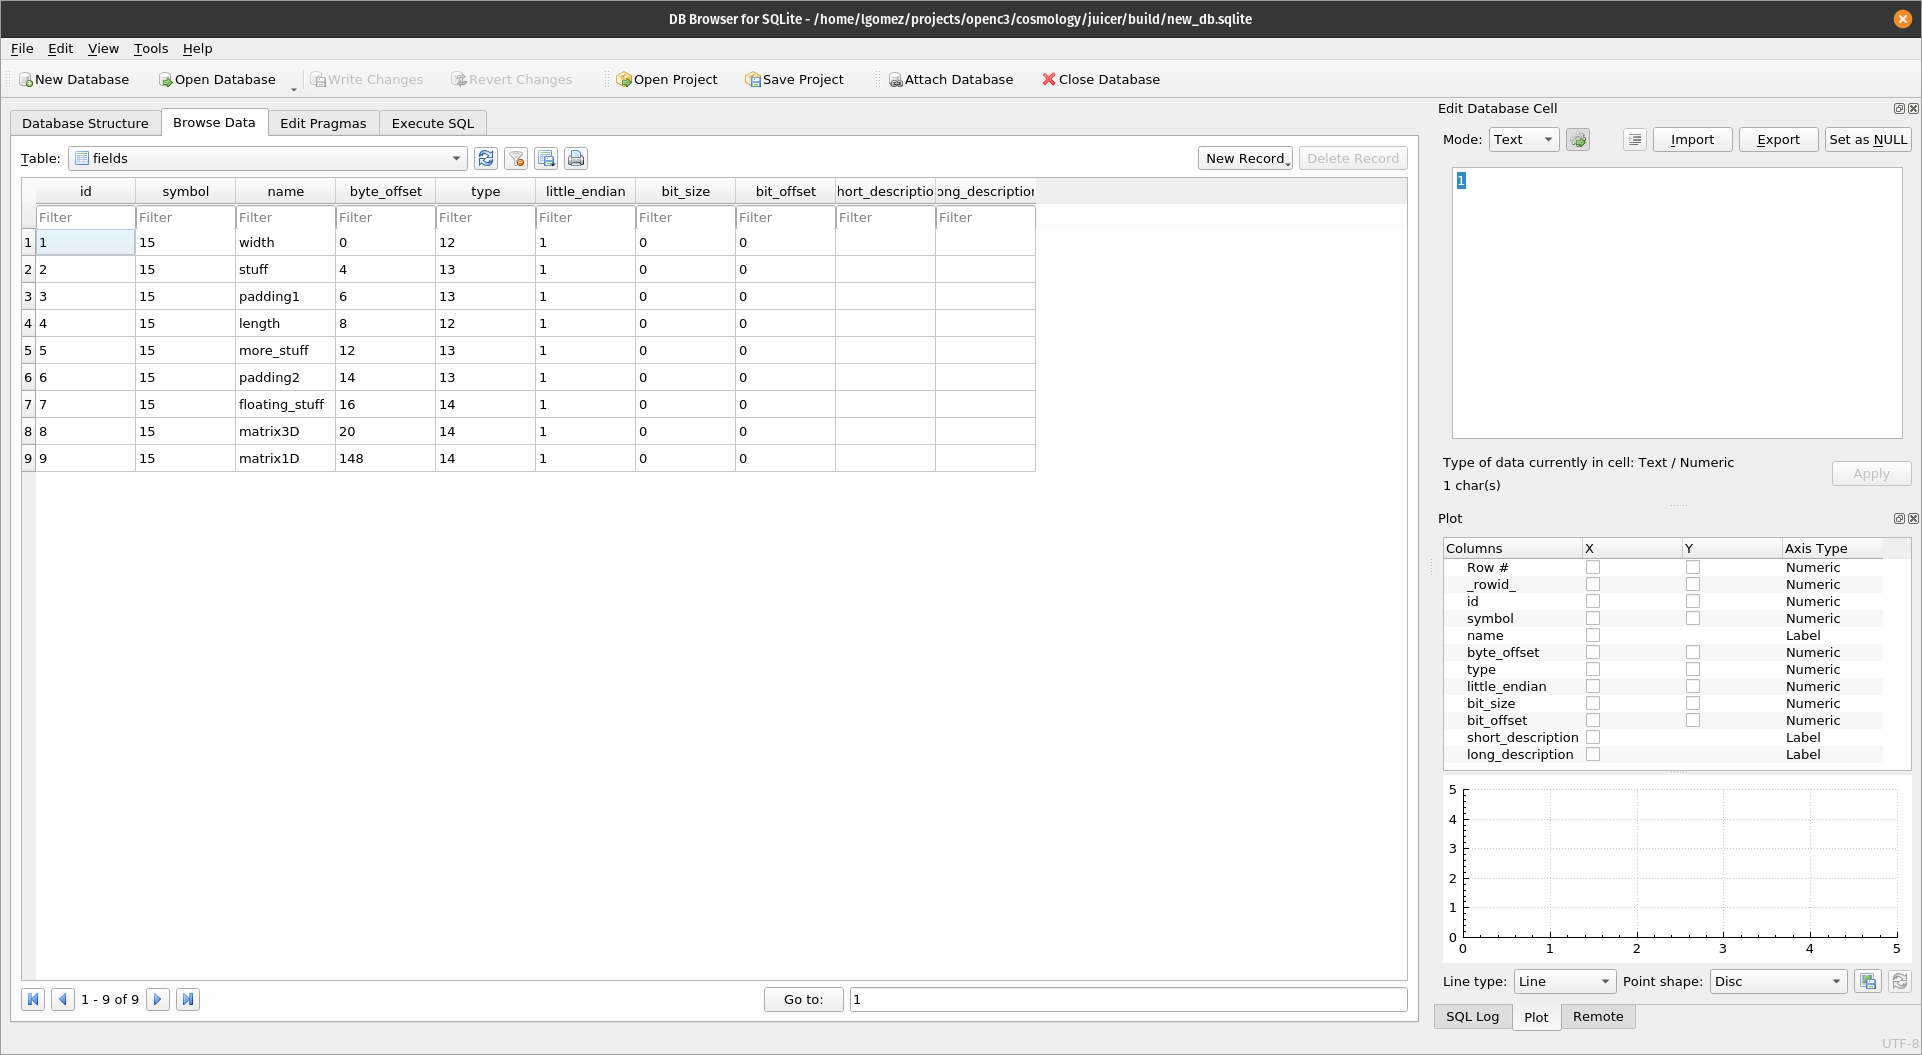Click the New Database toolbar icon
This screenshot has height=1055, width=1922.
tap(26, 80)
